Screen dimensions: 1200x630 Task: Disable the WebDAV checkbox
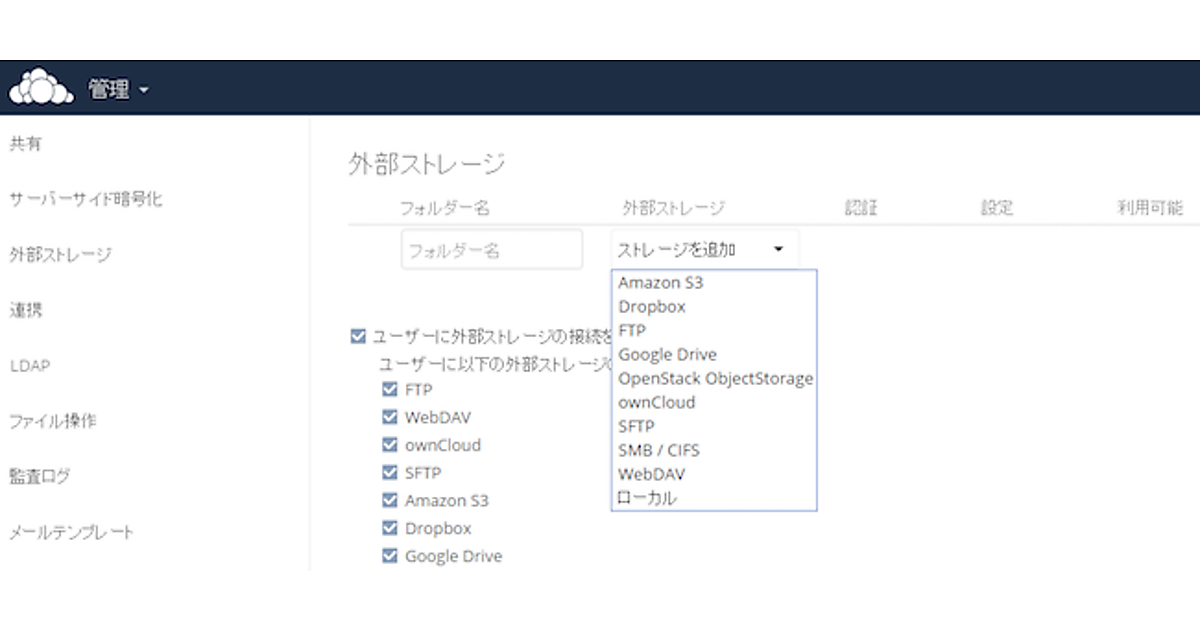point(390,417)
